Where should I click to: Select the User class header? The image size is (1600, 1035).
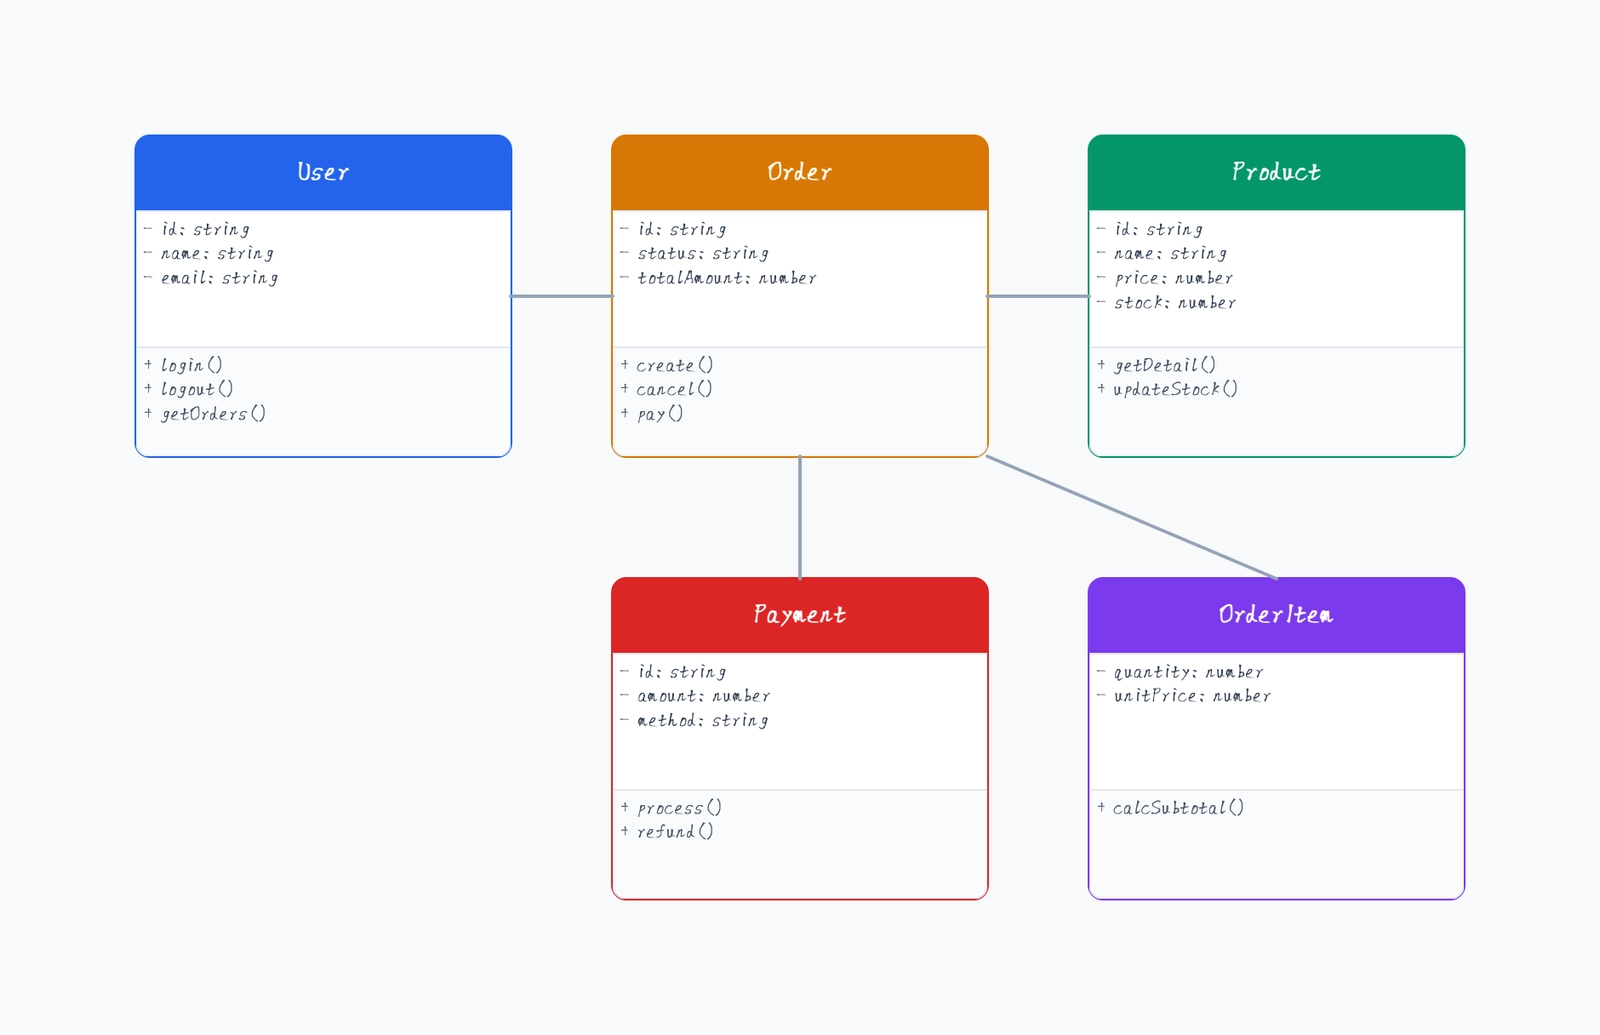[323, 172]
